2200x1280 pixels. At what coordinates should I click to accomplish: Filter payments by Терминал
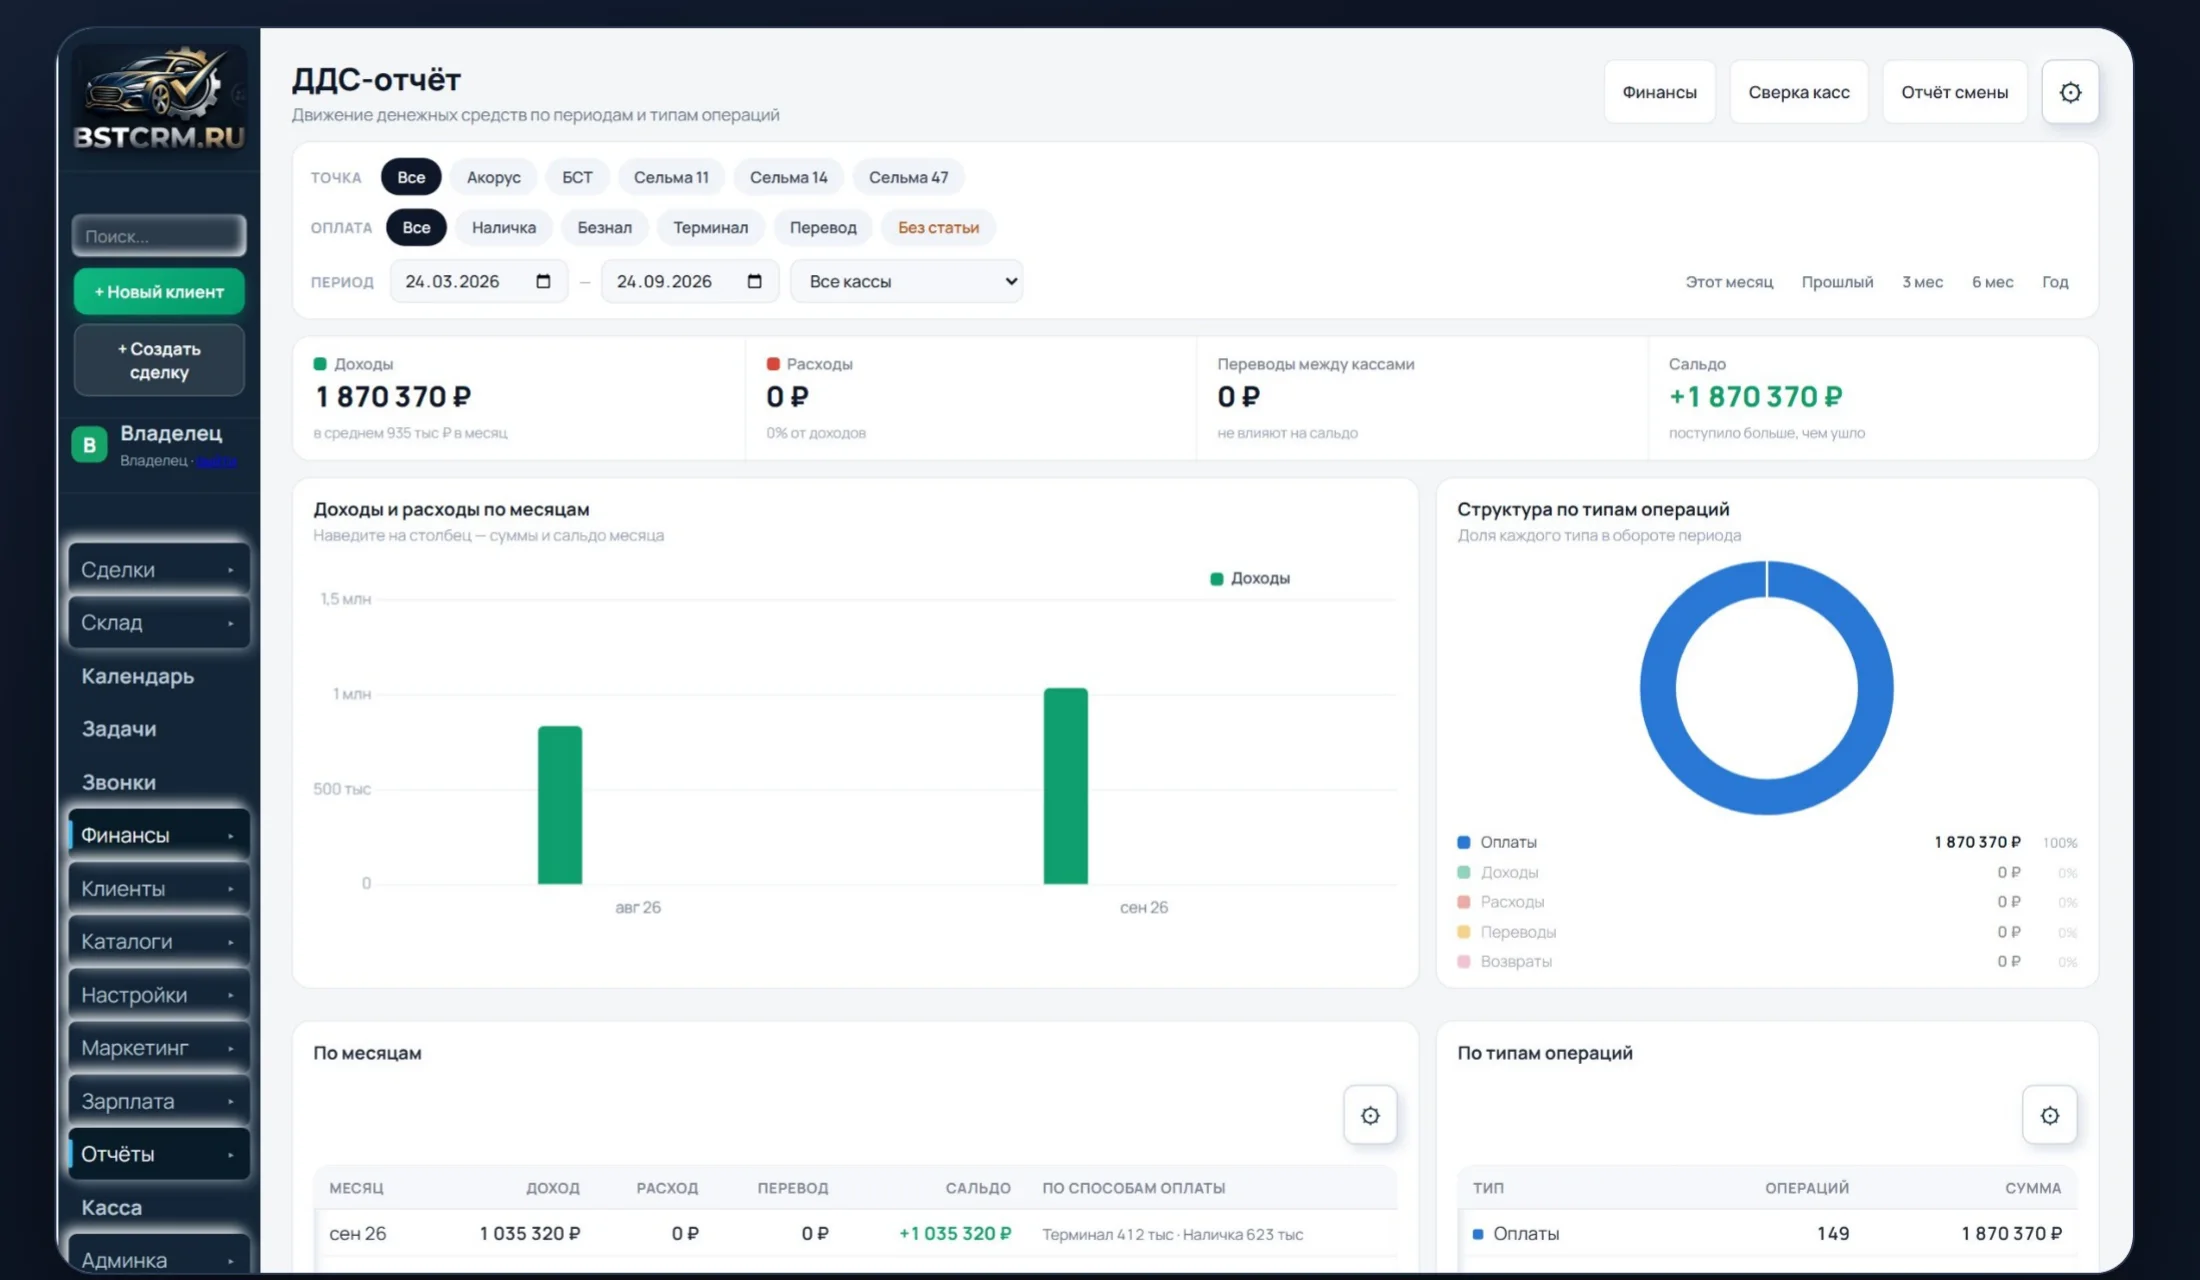[710, 227]
